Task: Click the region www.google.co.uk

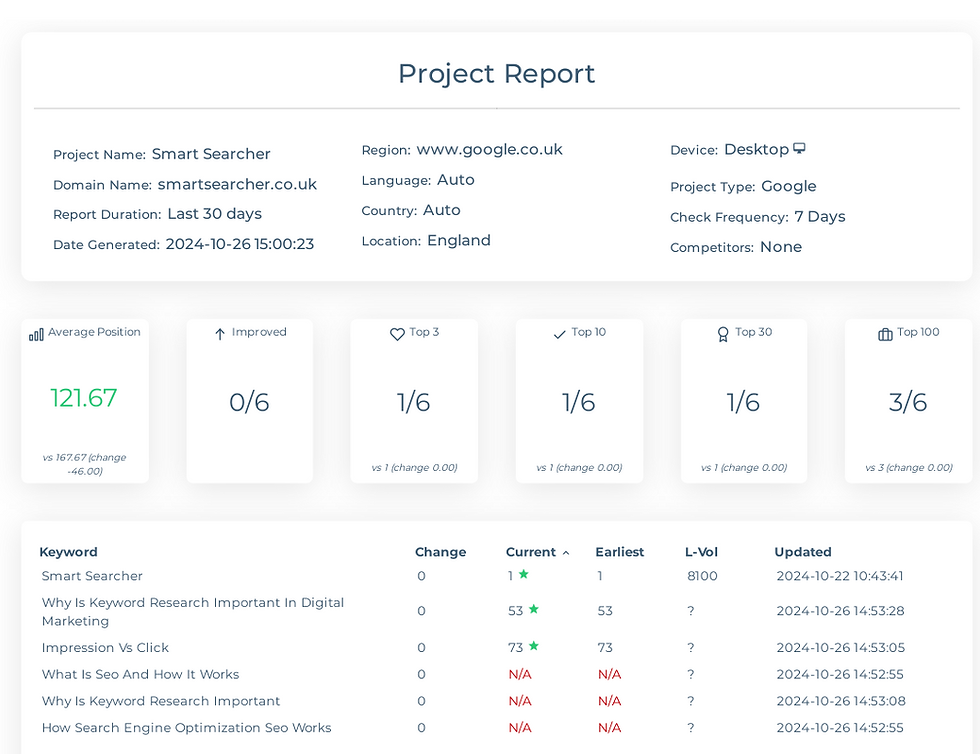Action: 489,150
